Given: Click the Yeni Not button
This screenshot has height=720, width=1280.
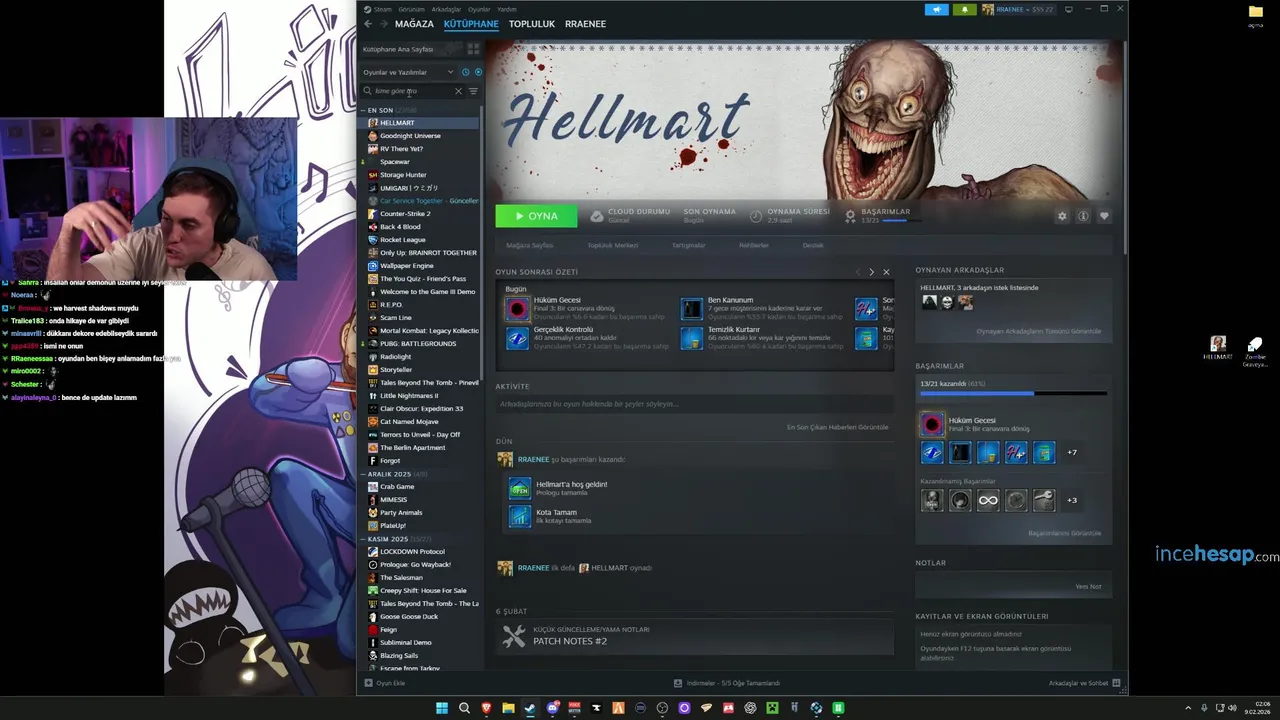Looking at the screenshot, I should (x=1088, y=587).
